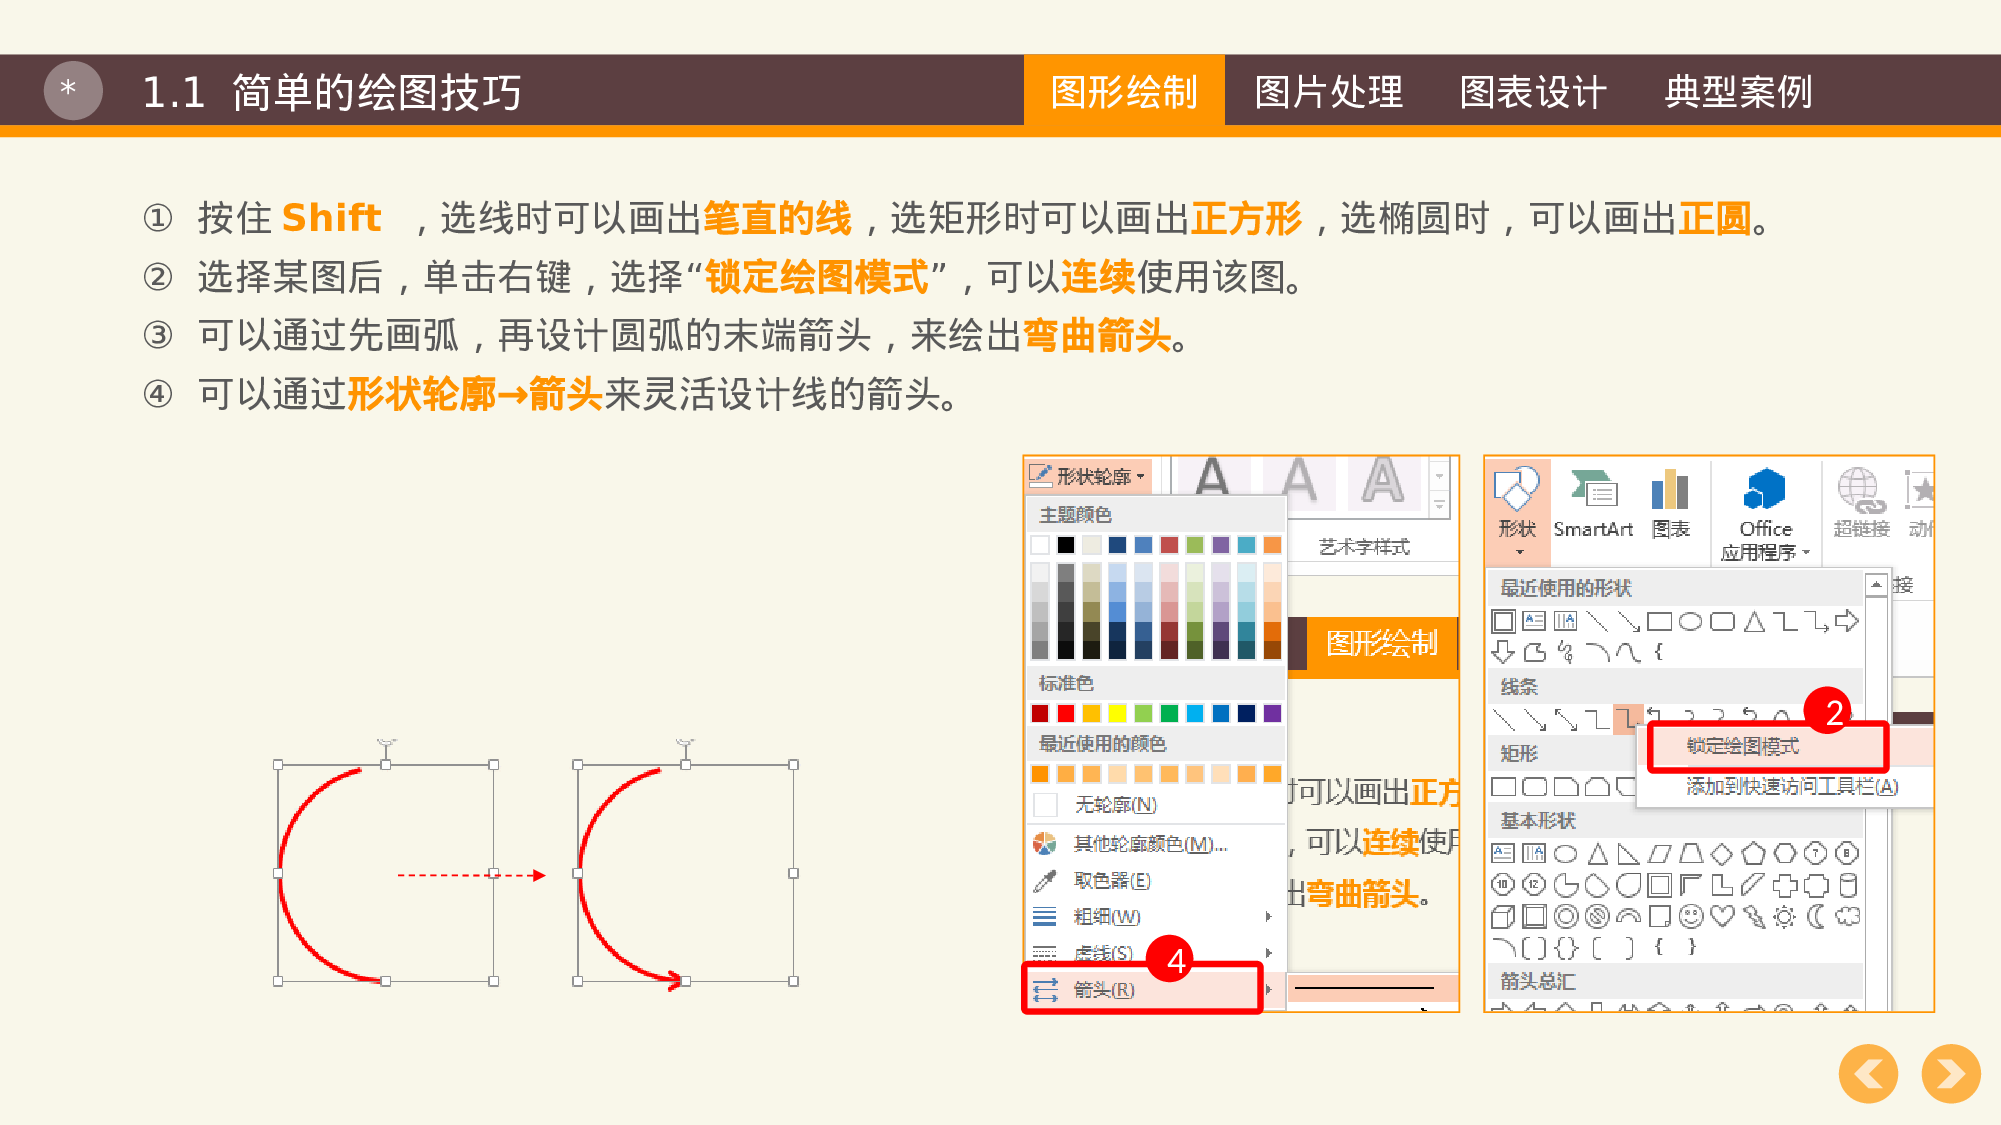Switch to the 图片处理 tab
This screenshot has width=2001, height=1125.
click(x=1328, y=92)
